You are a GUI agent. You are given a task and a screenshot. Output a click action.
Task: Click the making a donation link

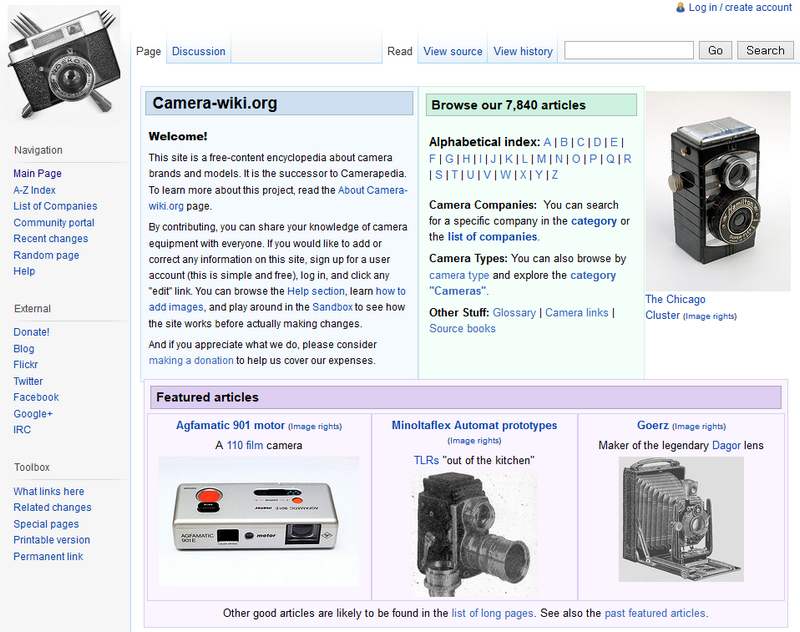point(191,361)
